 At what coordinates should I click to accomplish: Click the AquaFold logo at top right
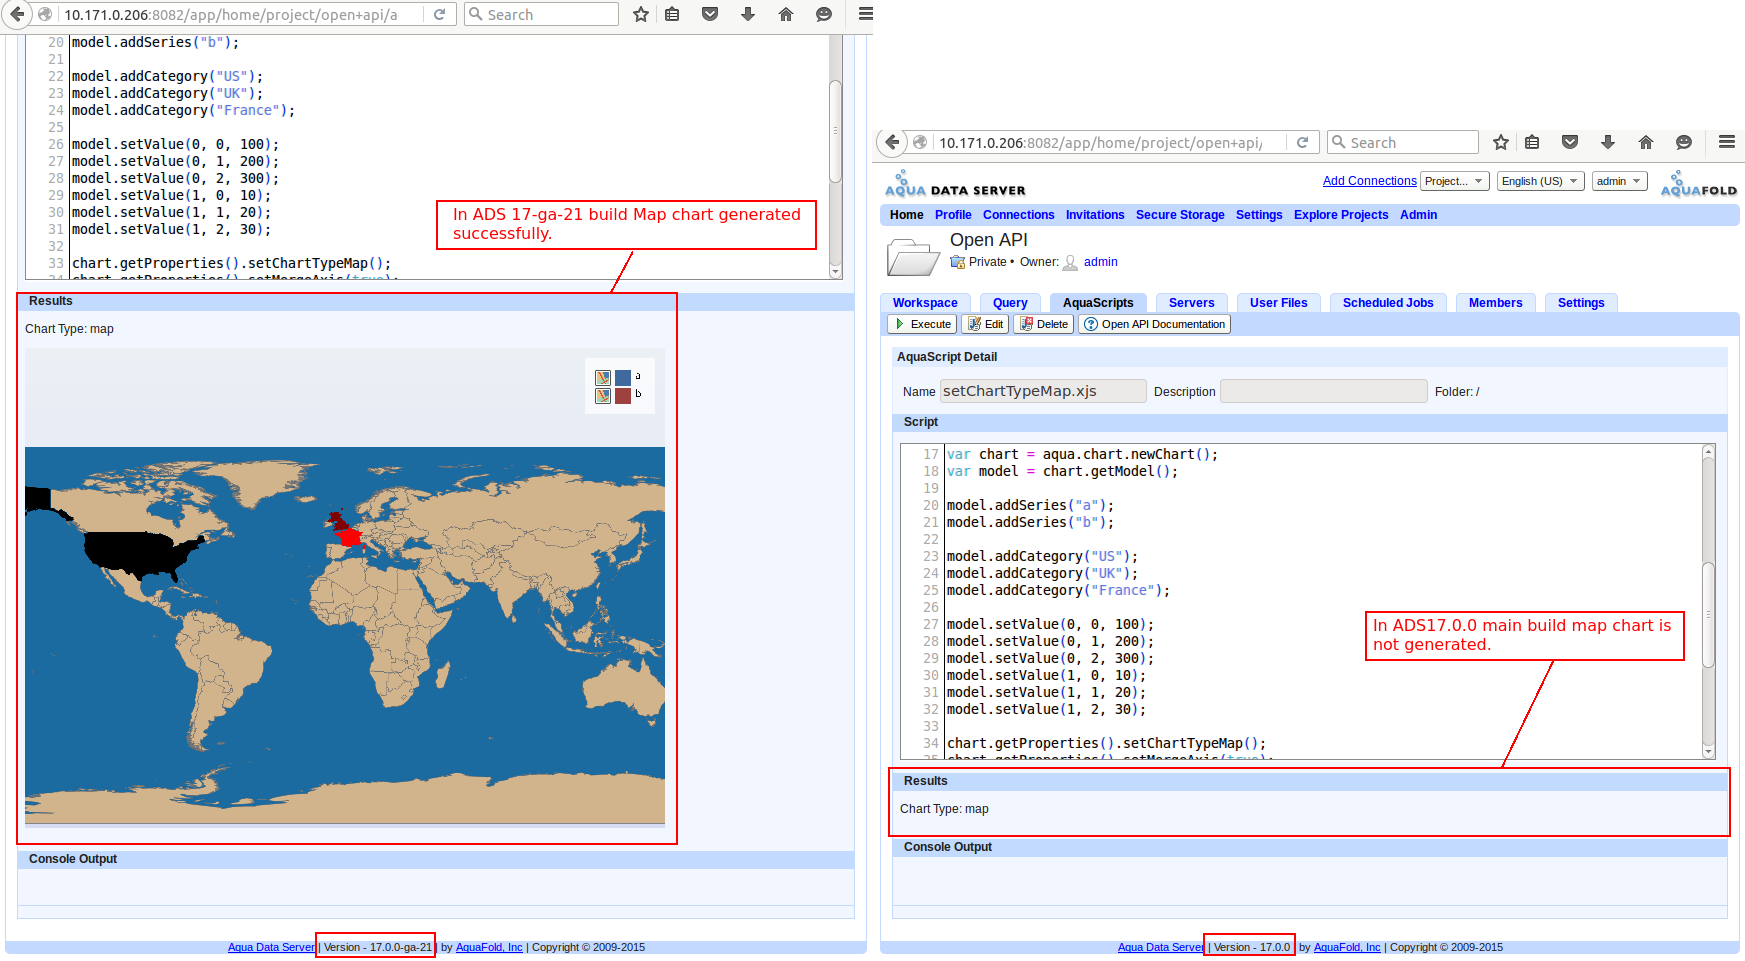(1699, 184)
